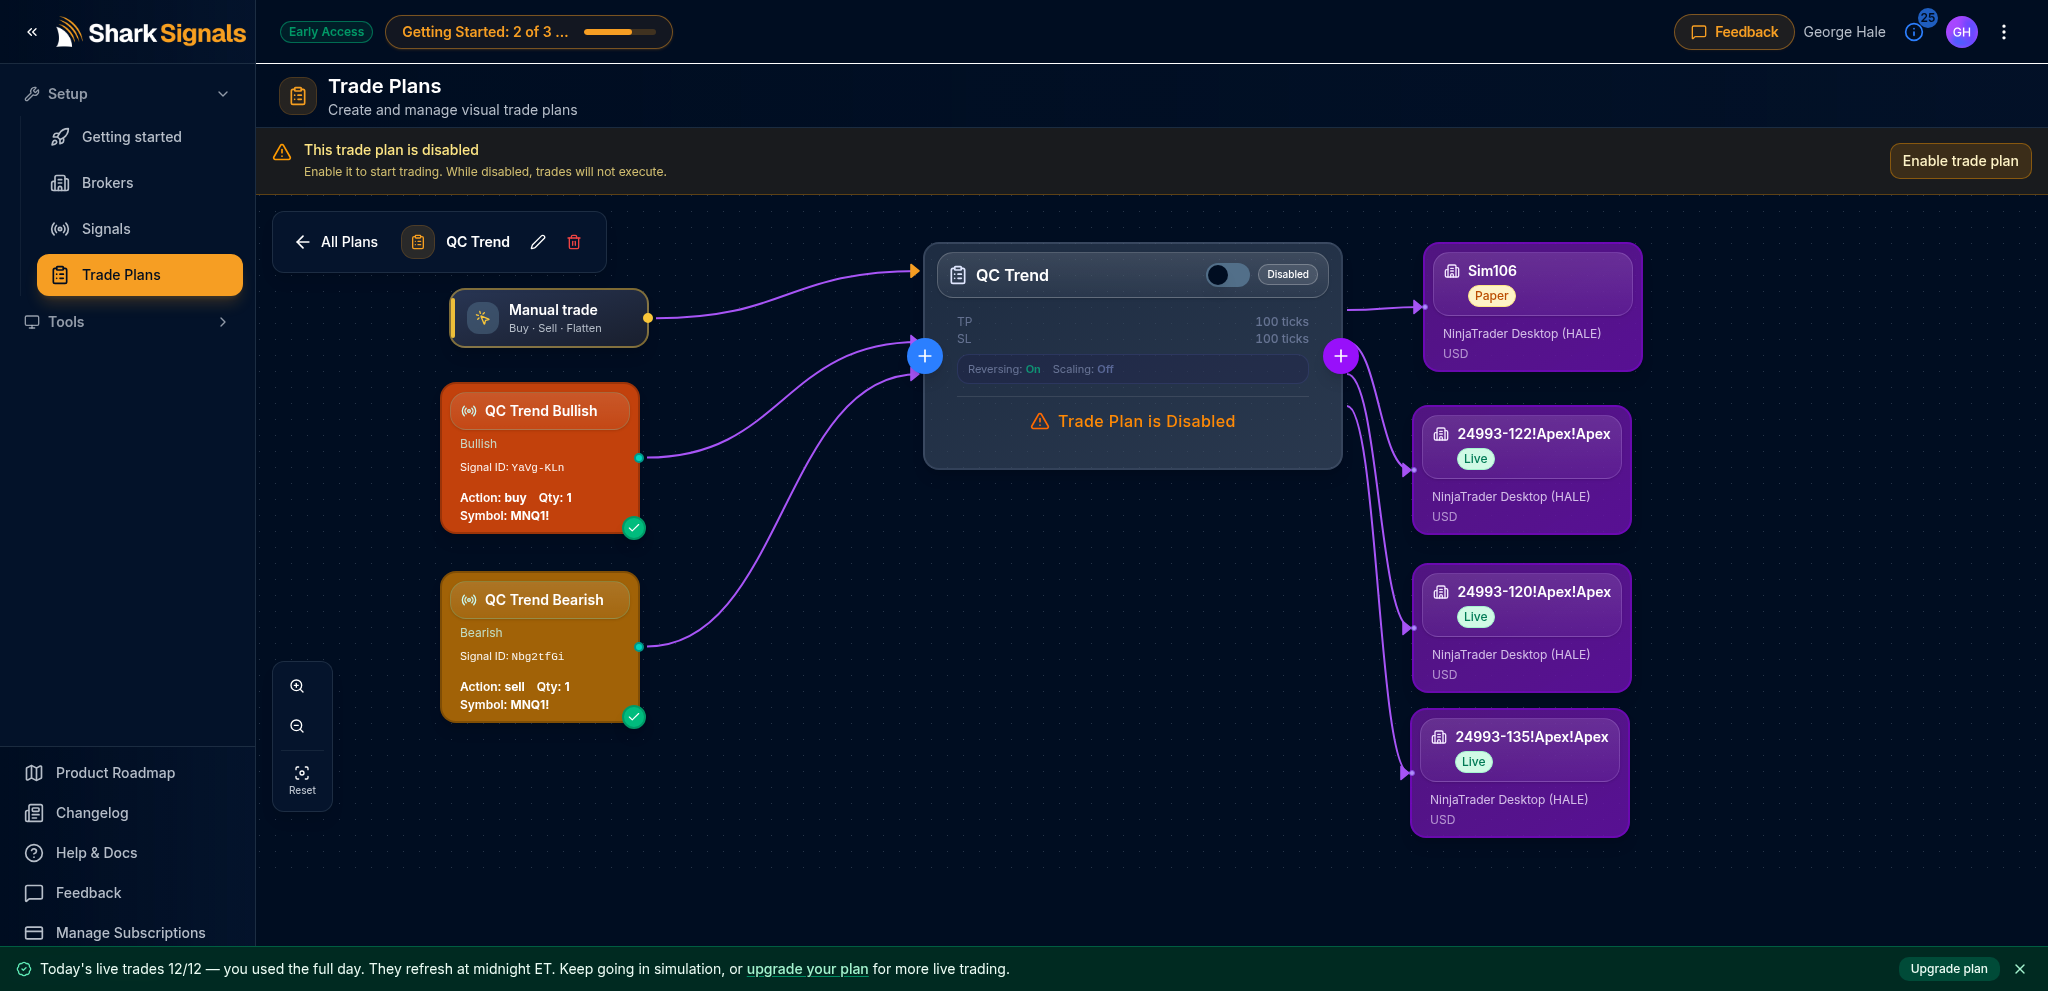Zoom in on the canvas
The width and height of the screenshot is (2048, 991).
pyautogui.click(x=297, y=686)
